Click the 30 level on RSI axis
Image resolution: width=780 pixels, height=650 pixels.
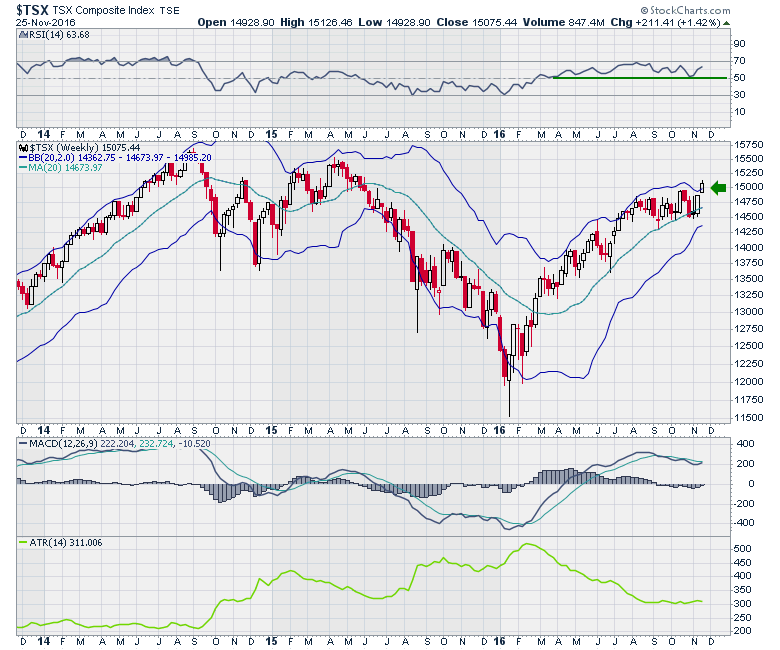[740, 94]
